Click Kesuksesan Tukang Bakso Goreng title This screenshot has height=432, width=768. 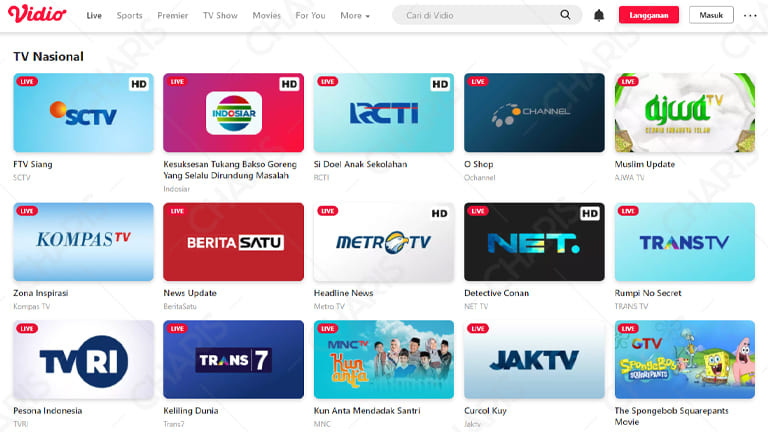(x=230, y=170)
